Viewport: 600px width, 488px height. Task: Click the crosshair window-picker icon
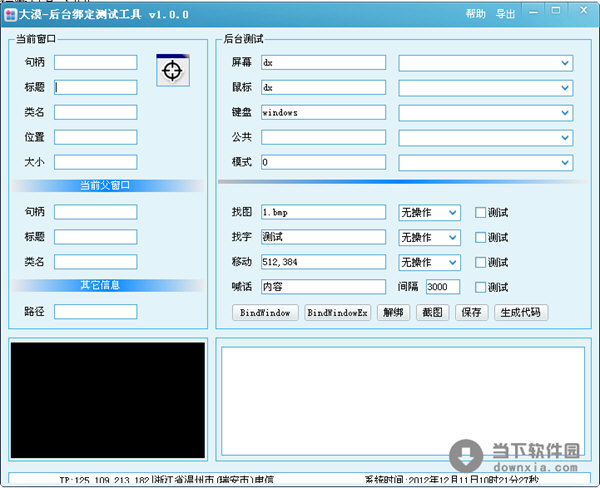click(x=173, y=70)
